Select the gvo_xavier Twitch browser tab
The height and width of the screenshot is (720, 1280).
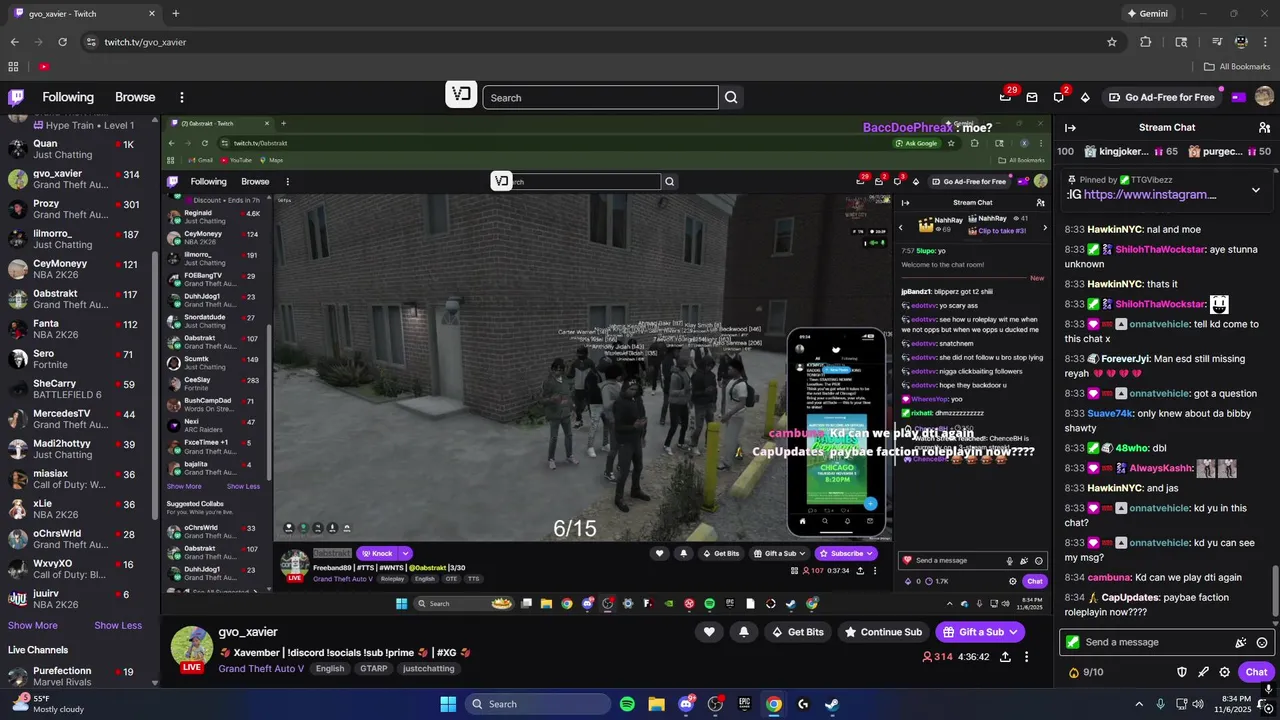pos(85,14)
